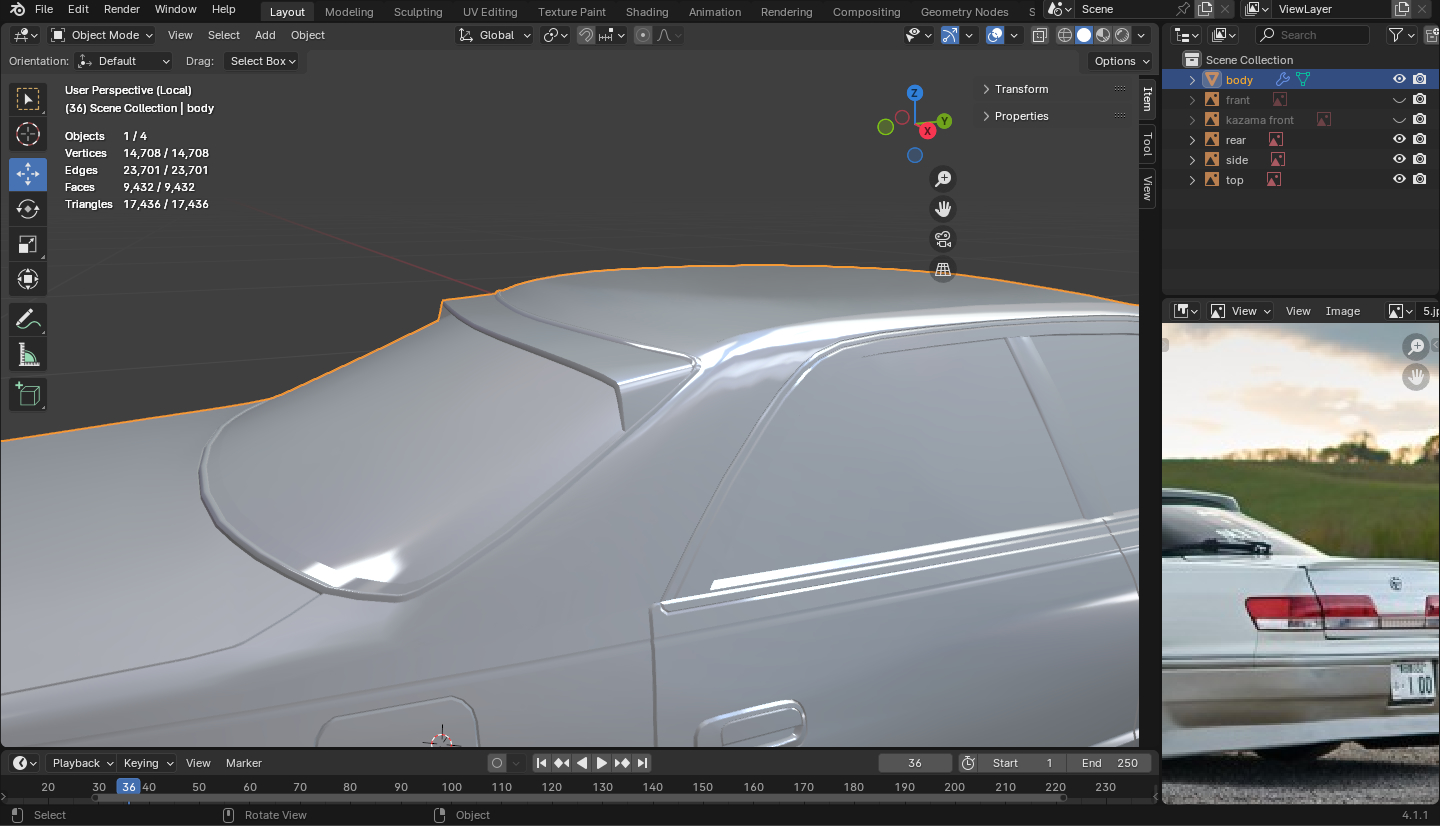Open Global transform orientation dropdown
This screenshot has width=1440, height=826.
click(x=495, y=35)
